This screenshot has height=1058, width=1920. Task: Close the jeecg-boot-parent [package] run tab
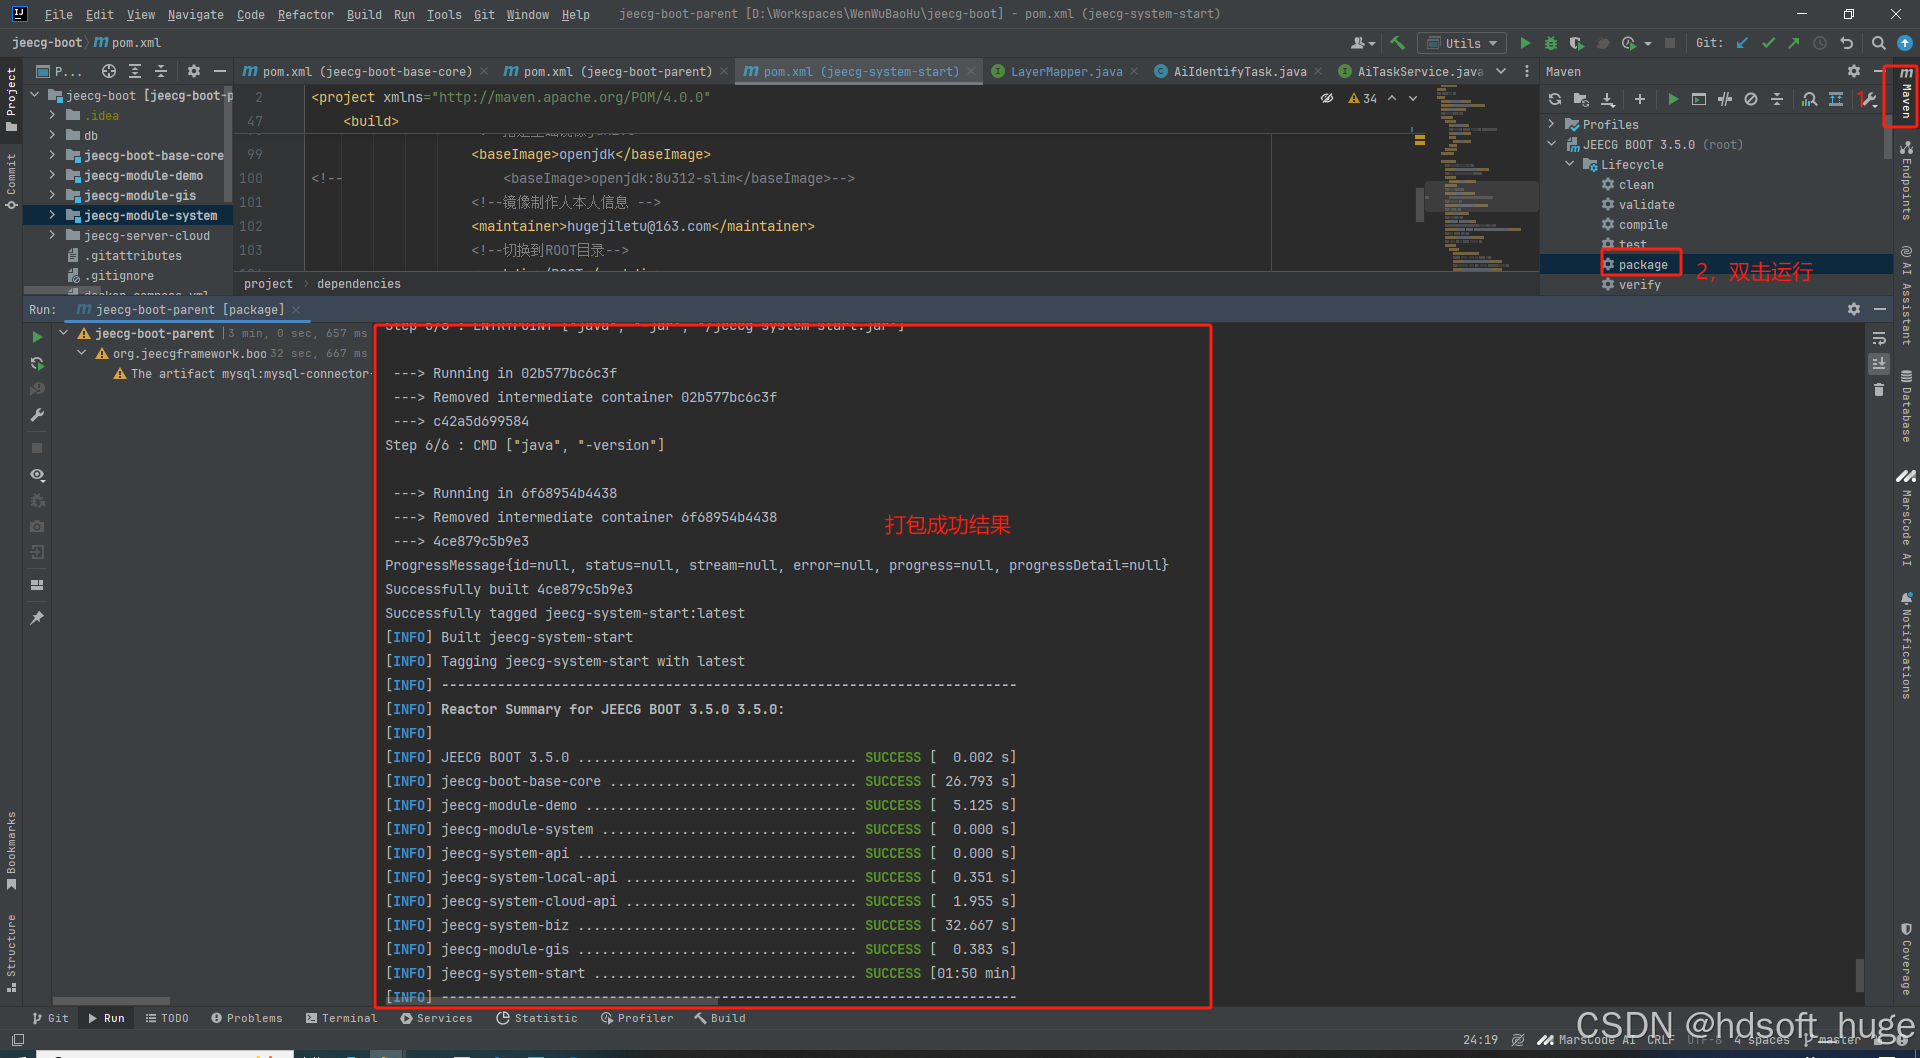pyautogui.click(x=296, y=310)
